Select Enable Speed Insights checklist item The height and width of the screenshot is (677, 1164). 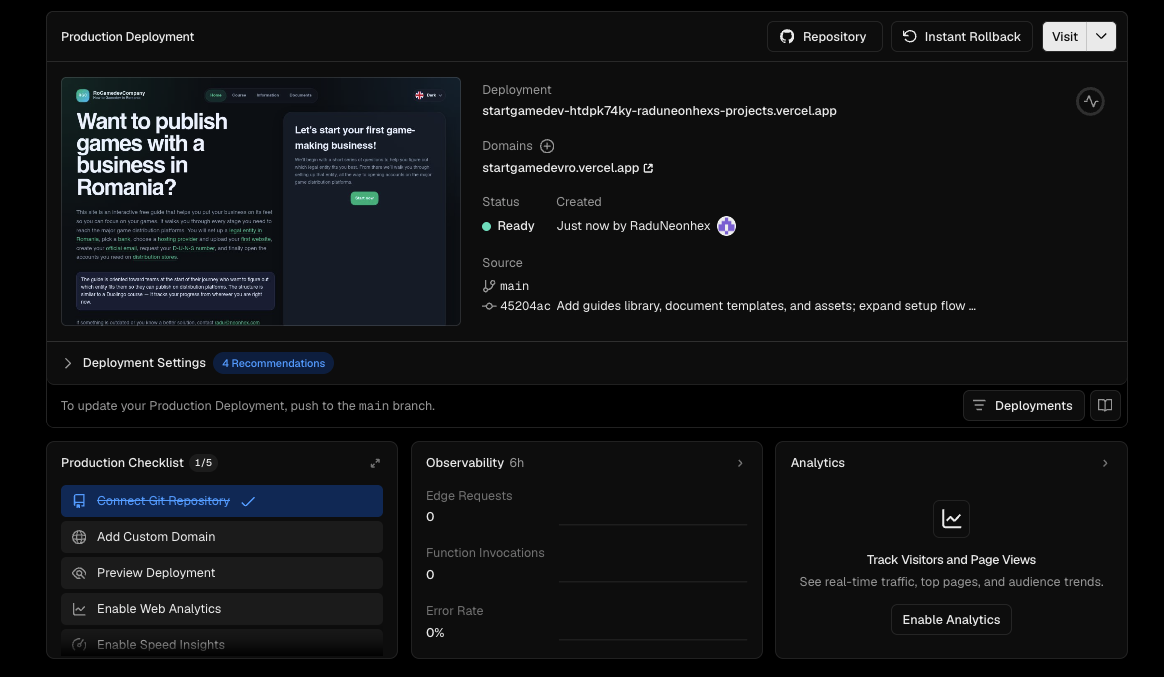222,643
